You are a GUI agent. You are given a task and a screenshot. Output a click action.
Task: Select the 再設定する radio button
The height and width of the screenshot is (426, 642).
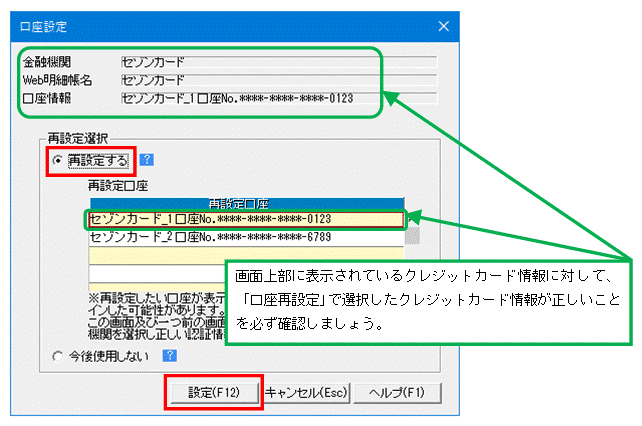tap(58, 161)
